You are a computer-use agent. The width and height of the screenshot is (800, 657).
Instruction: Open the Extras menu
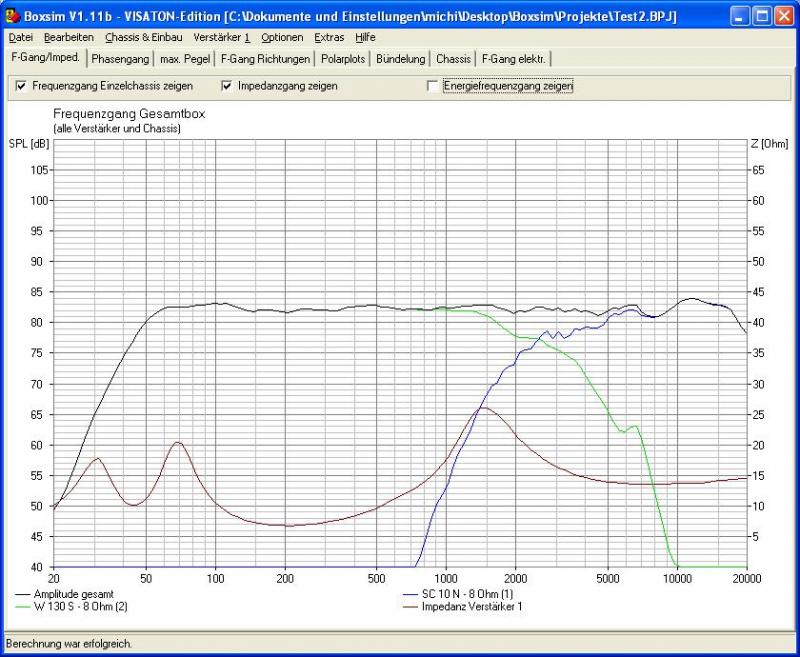click(x=329, y=37)
